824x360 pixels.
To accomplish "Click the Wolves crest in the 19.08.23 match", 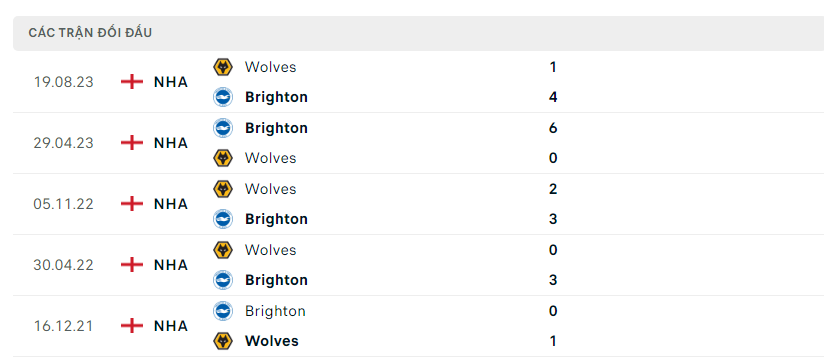I will click(223, 67).
